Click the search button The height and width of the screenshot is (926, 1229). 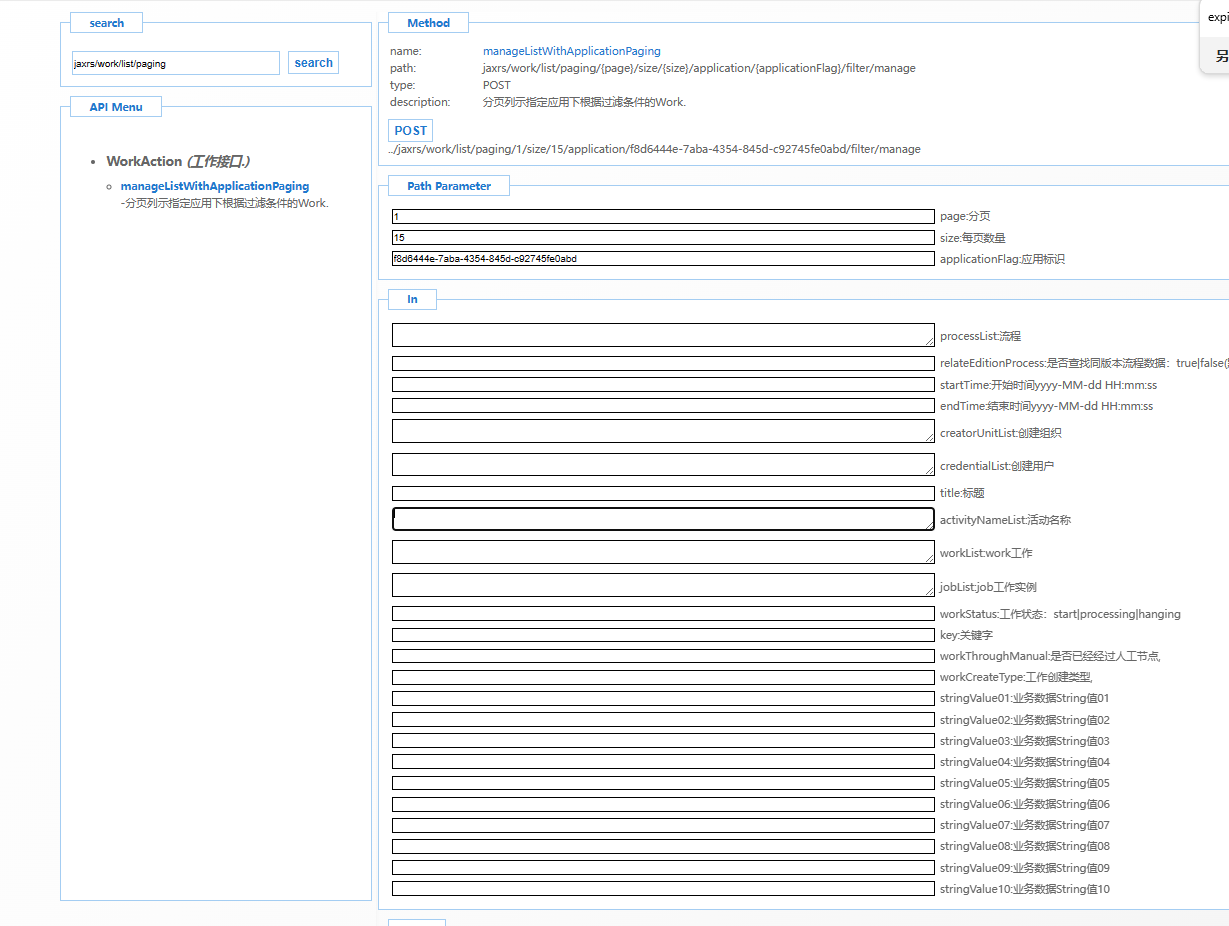(313, 63)
